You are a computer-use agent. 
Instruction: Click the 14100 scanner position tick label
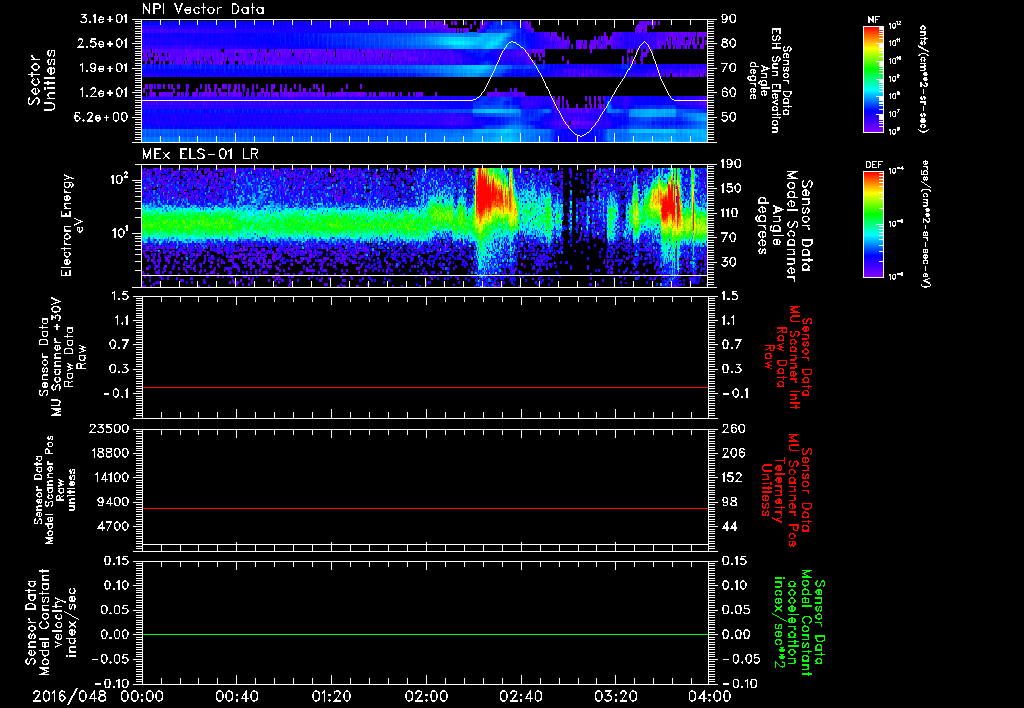112,477
